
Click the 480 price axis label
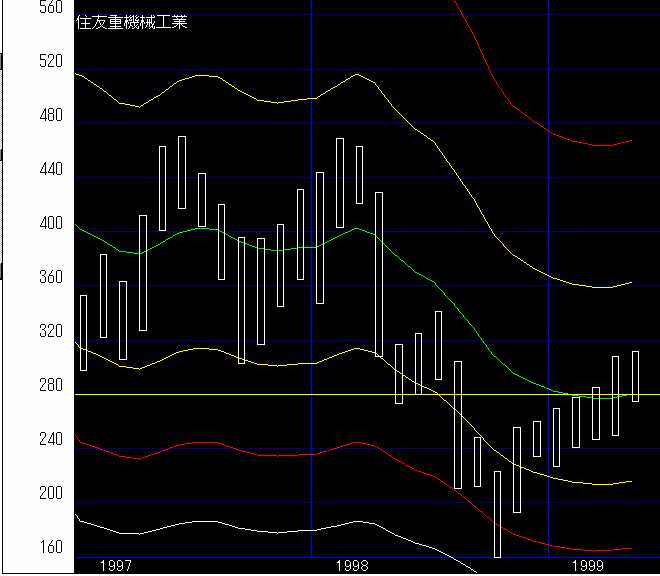tap(50, 116)
